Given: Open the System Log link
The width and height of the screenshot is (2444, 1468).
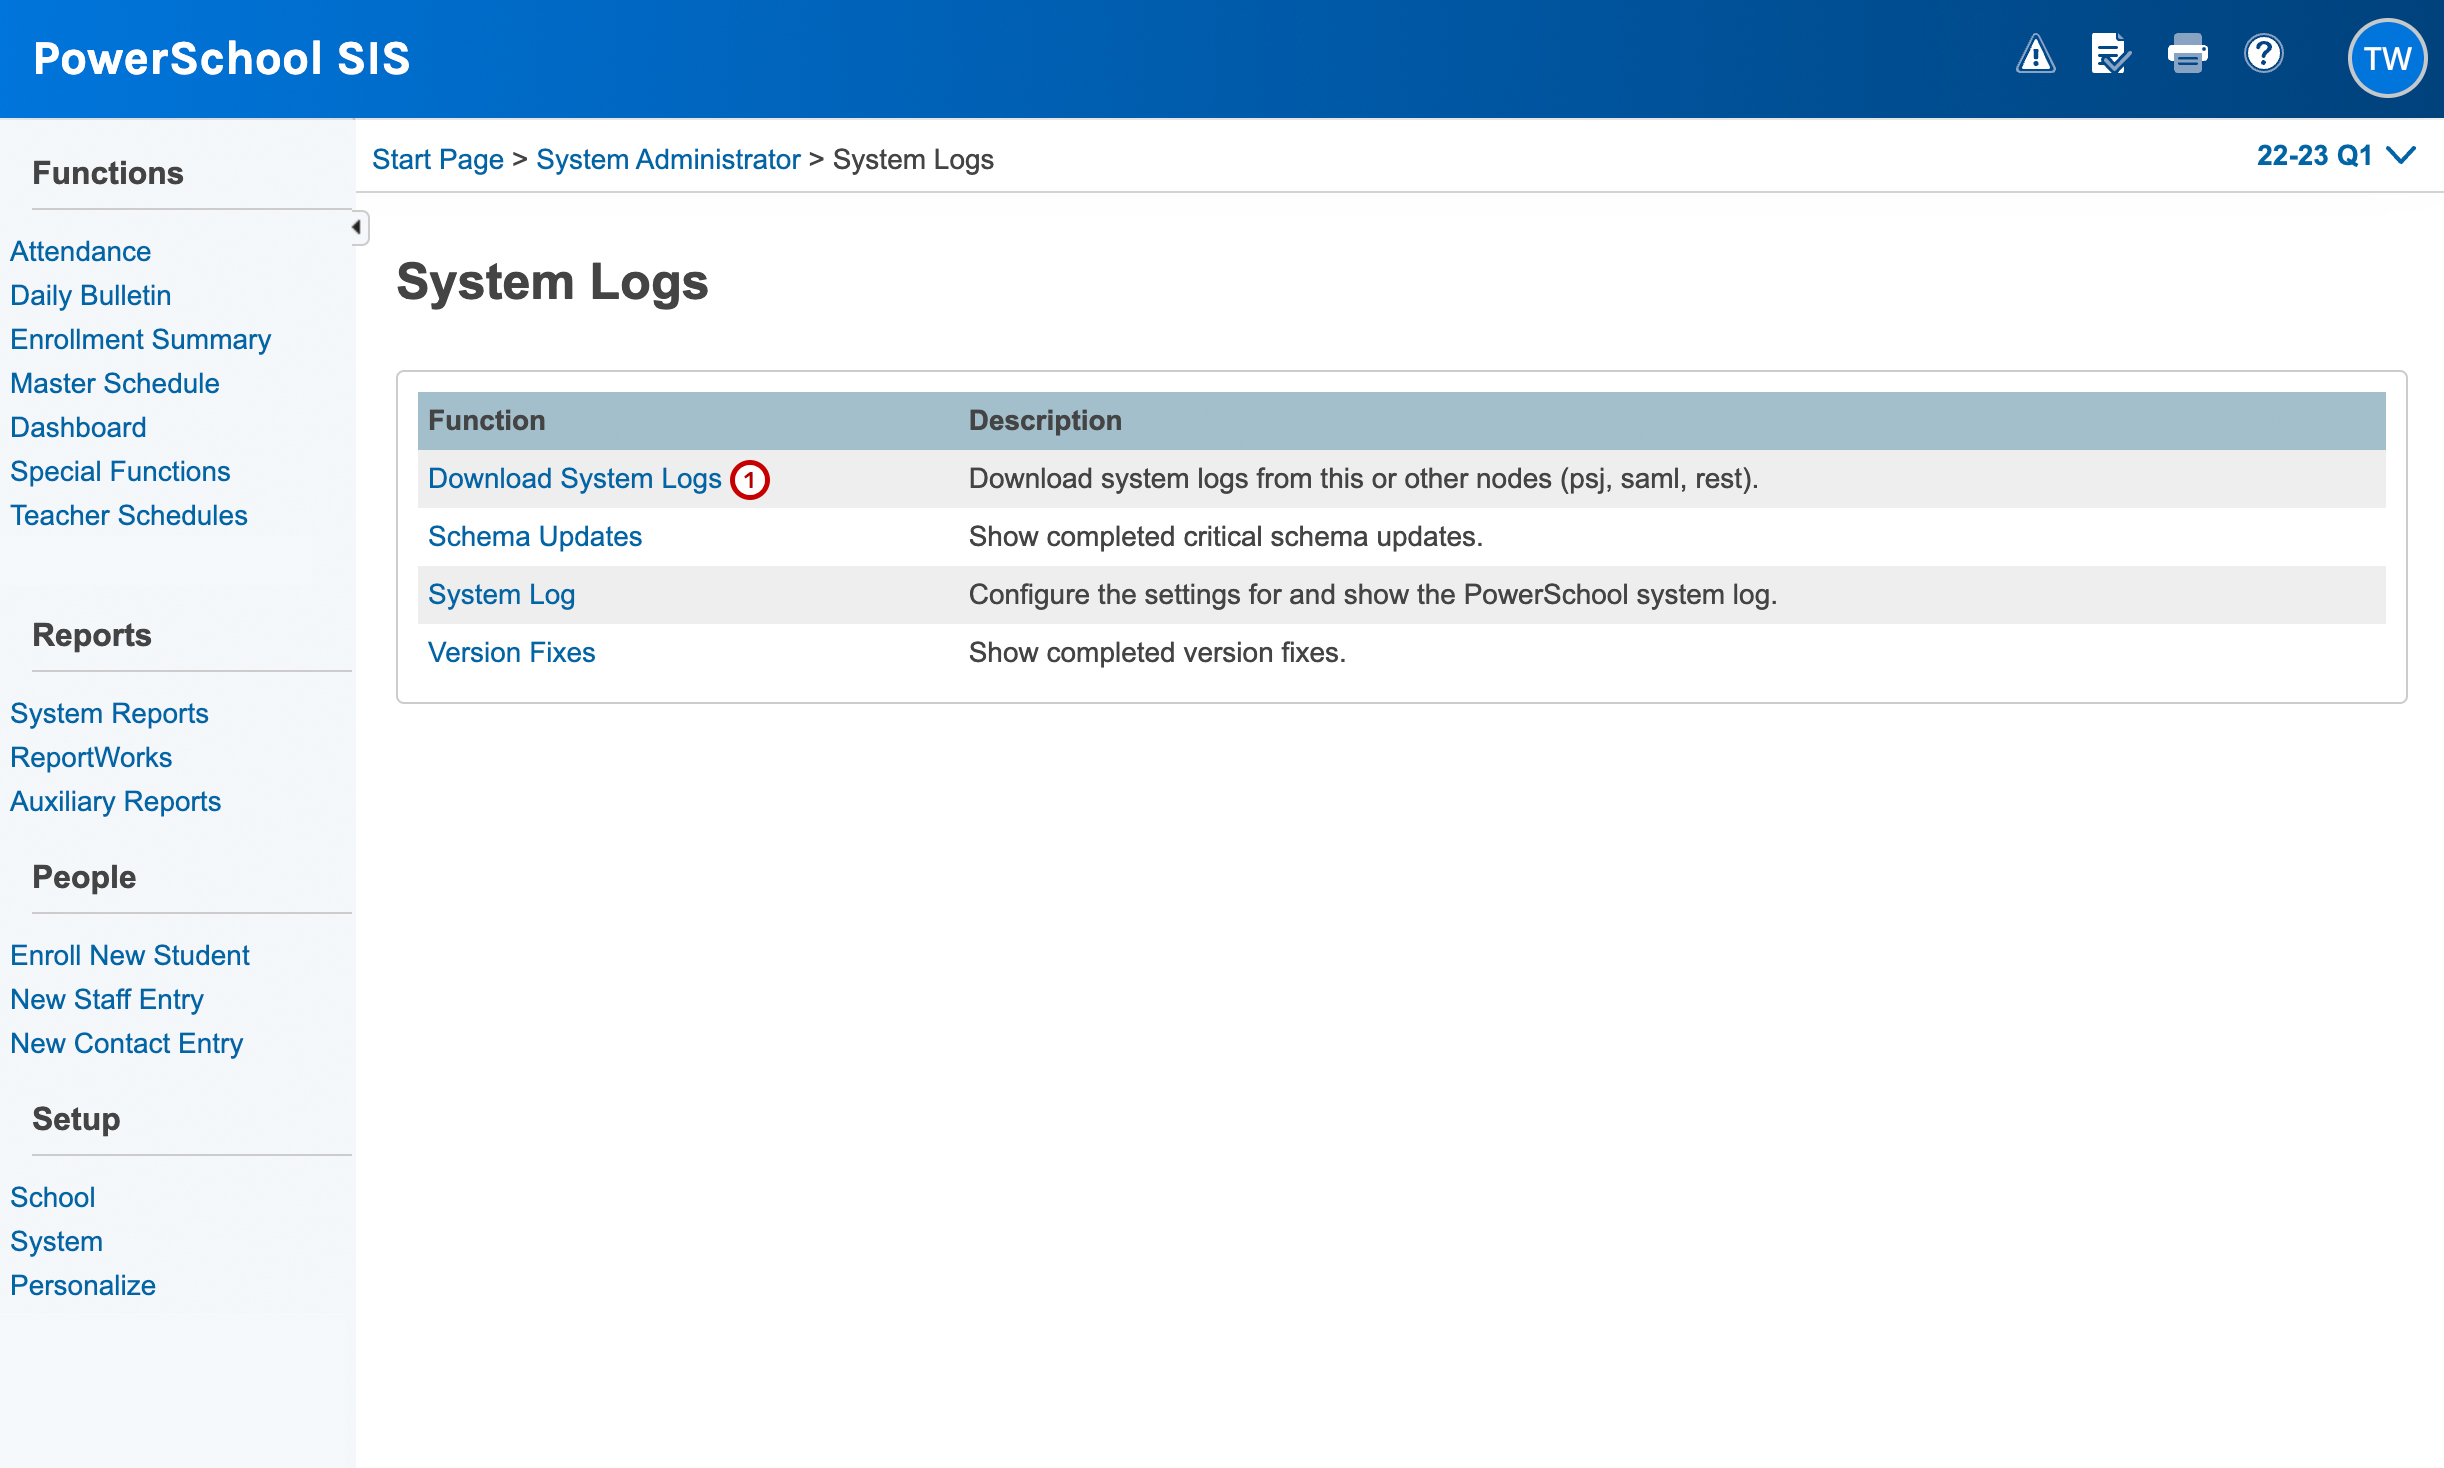Looking at the screenshot, I should point(502,595).
